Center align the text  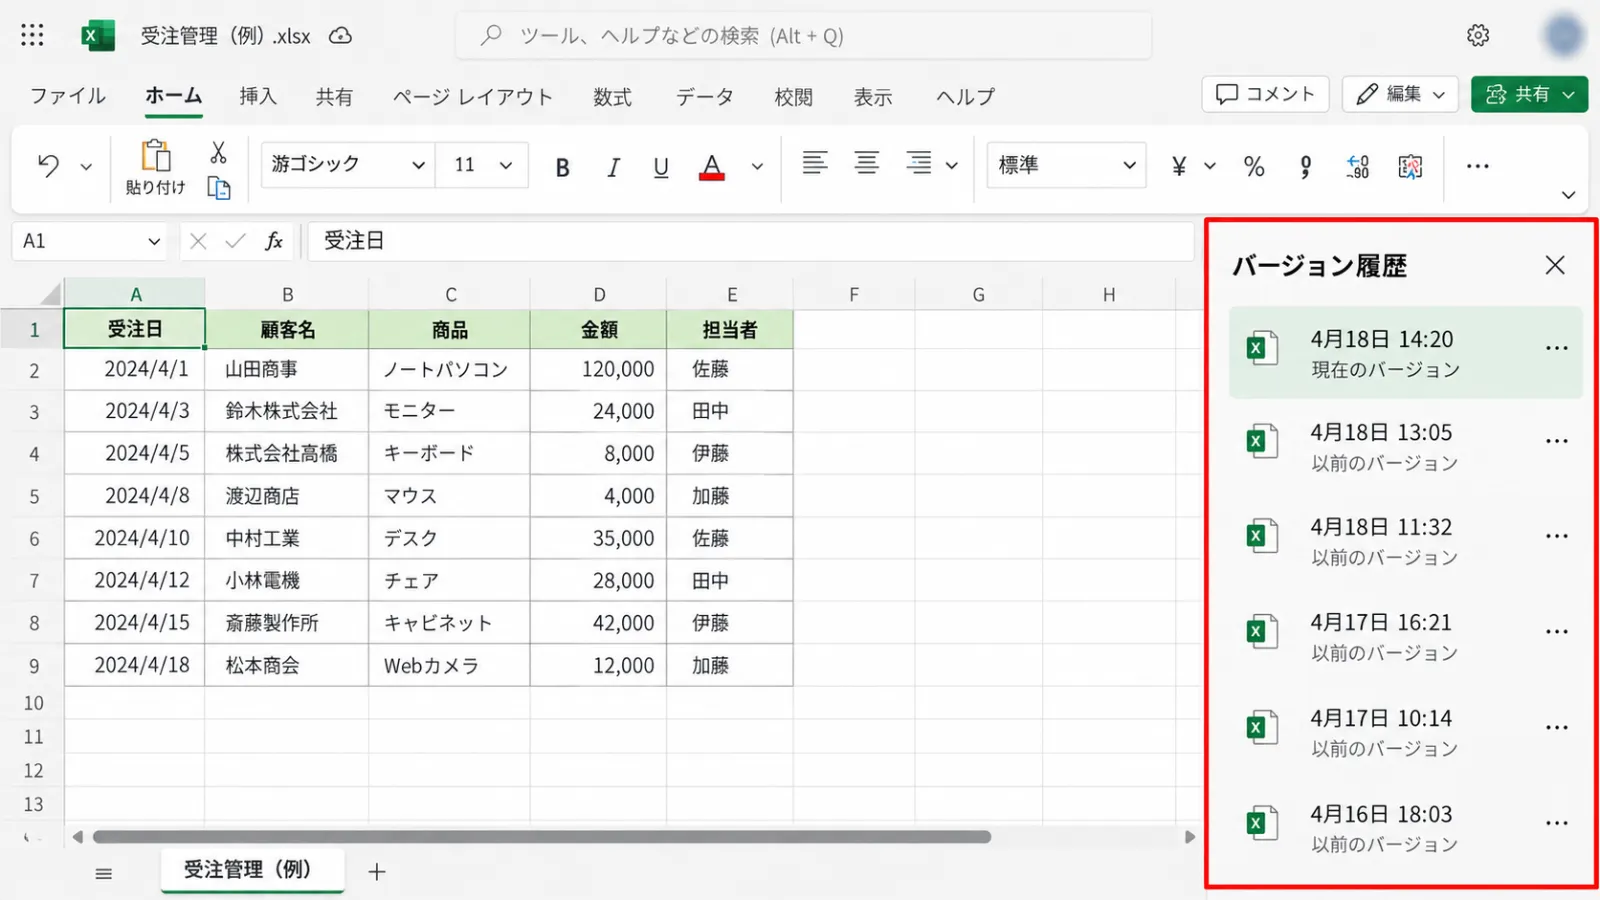coord(866,163)
